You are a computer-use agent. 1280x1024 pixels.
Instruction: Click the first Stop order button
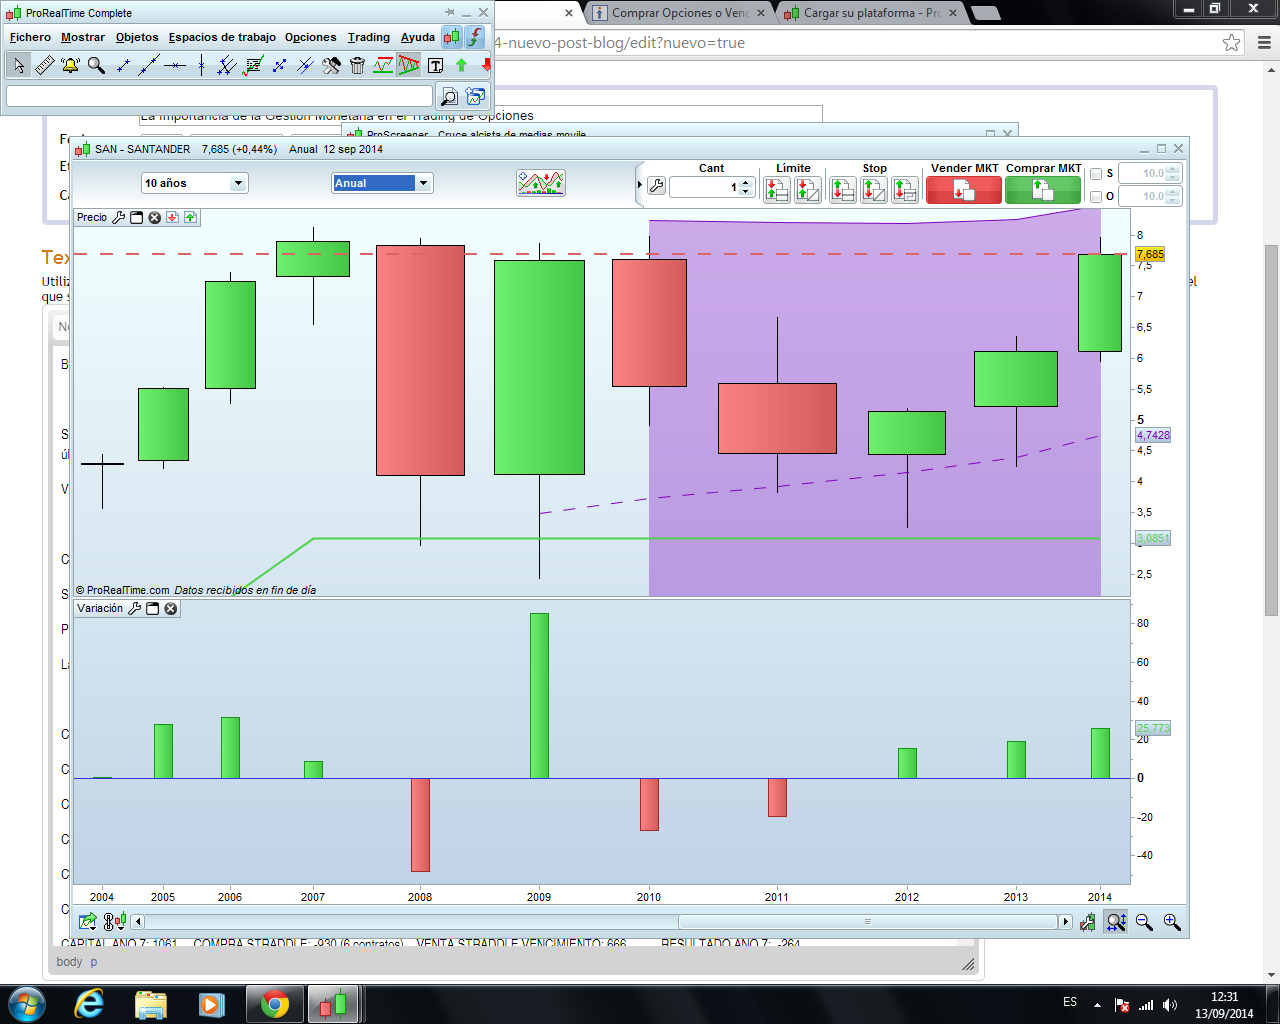point(843,190)
